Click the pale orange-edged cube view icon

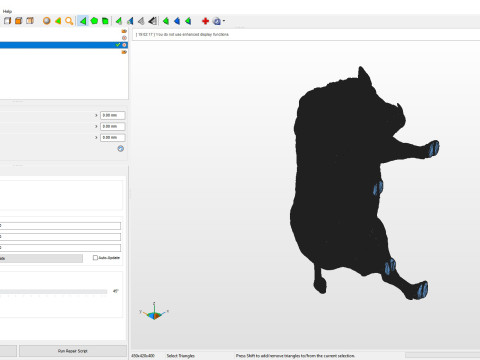point(30,21)
